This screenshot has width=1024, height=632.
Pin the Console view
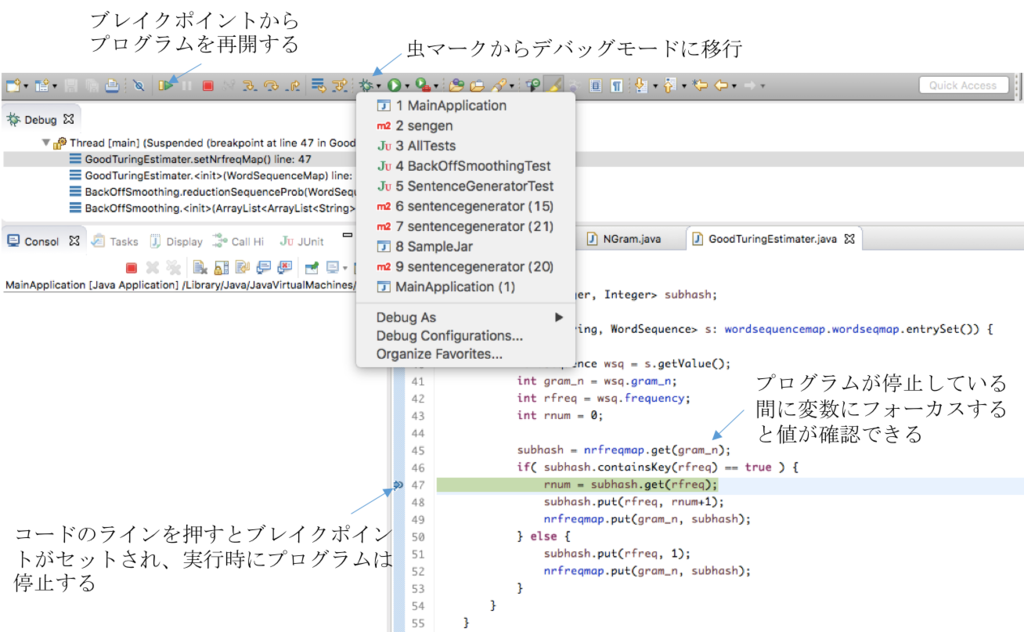click(312, 268)
